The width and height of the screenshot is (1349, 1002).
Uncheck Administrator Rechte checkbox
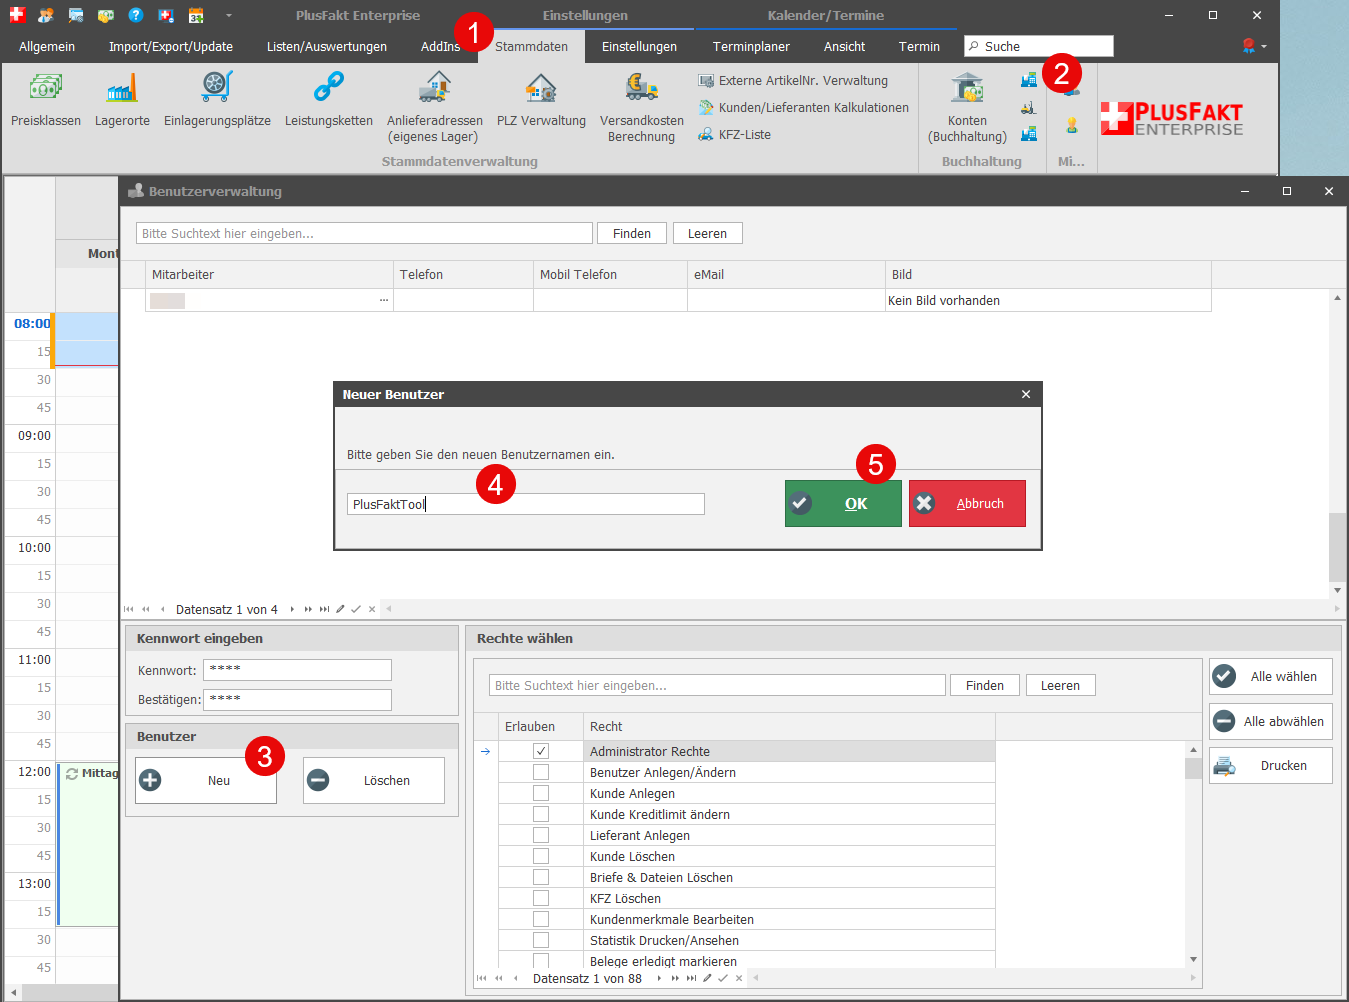click(x=541, y=751)
